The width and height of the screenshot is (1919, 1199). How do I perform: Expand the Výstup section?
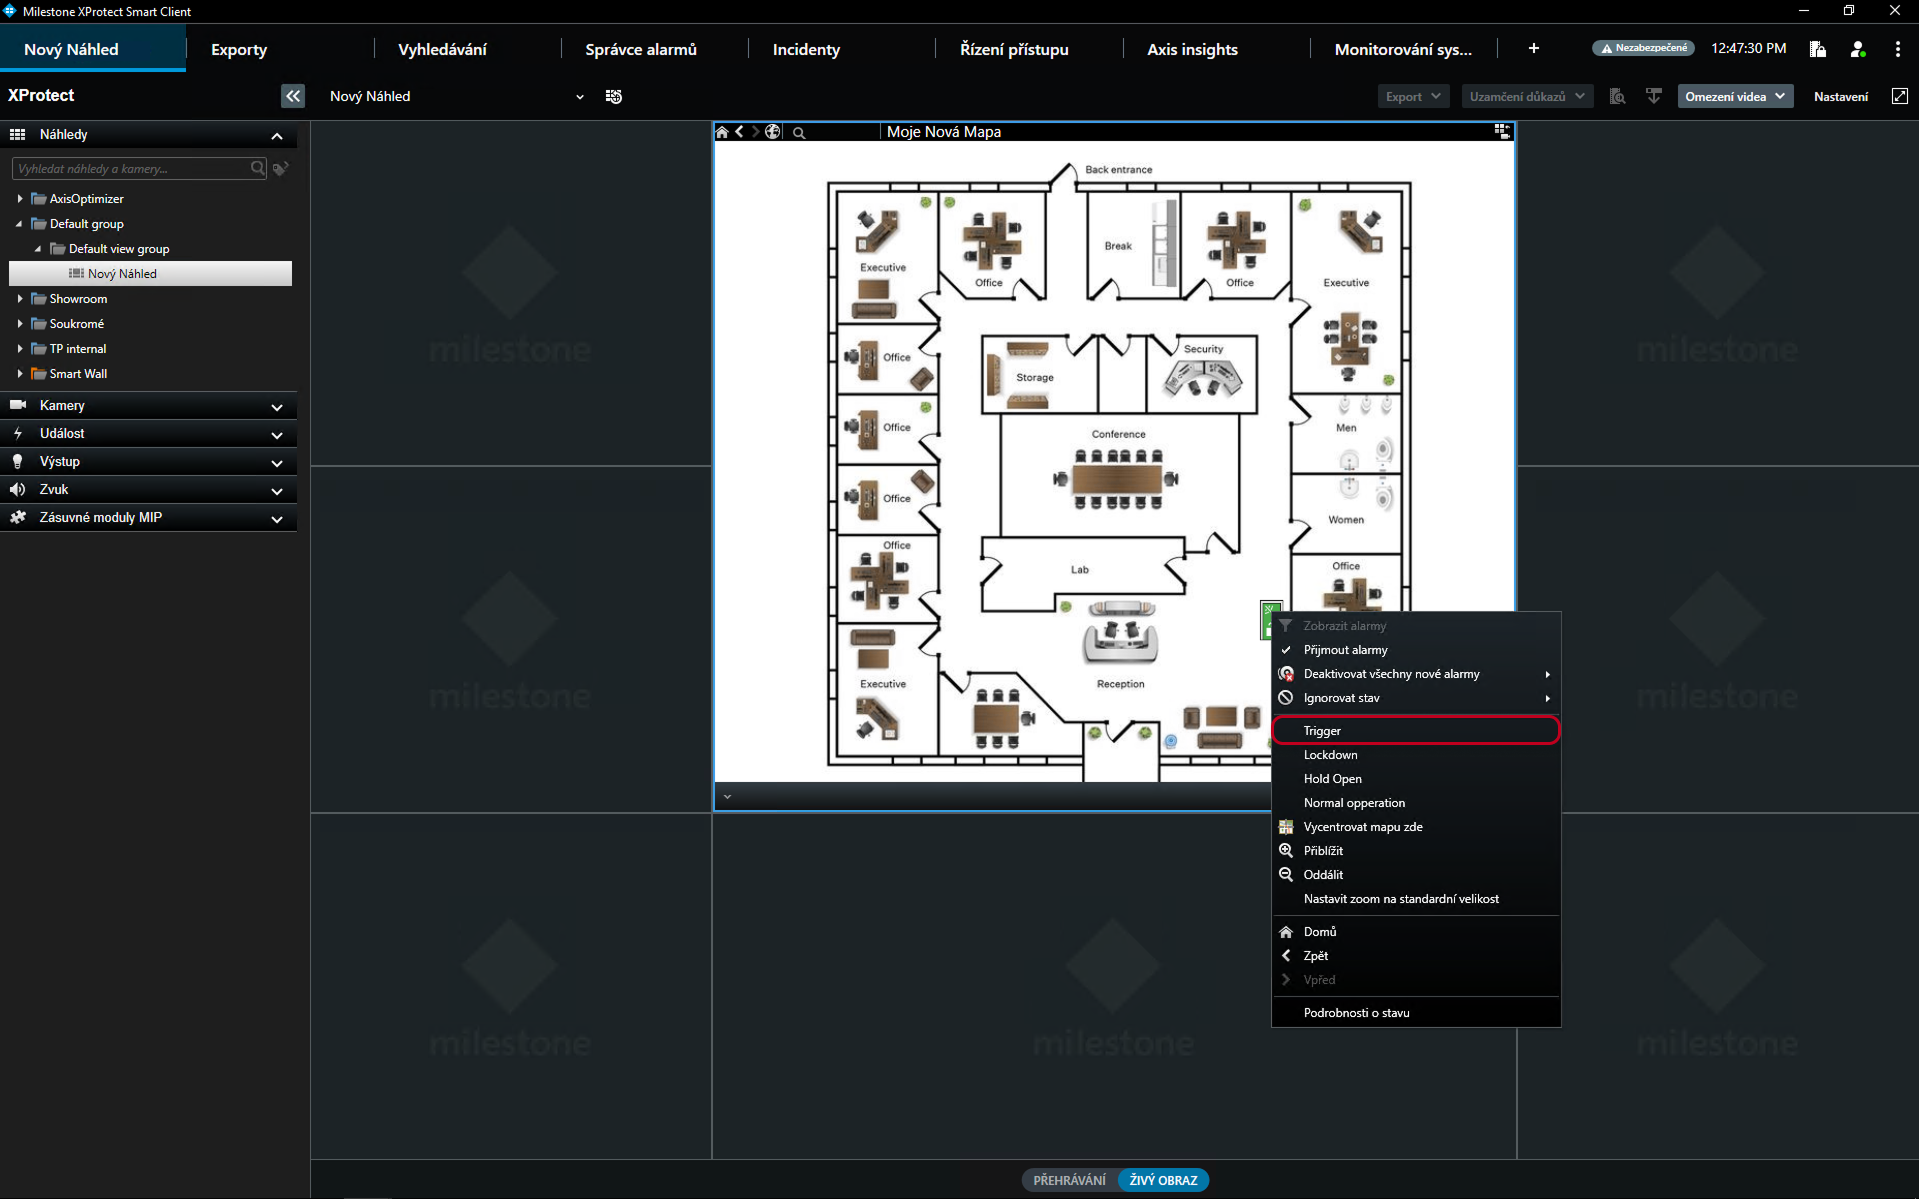[x=277, y=463]
